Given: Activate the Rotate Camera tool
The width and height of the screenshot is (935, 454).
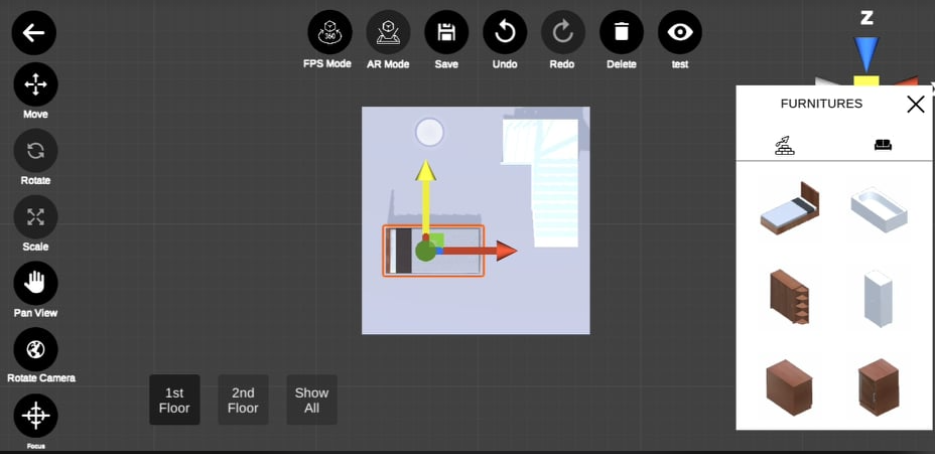Looking at the screenshot, I should tap(35, 349).
